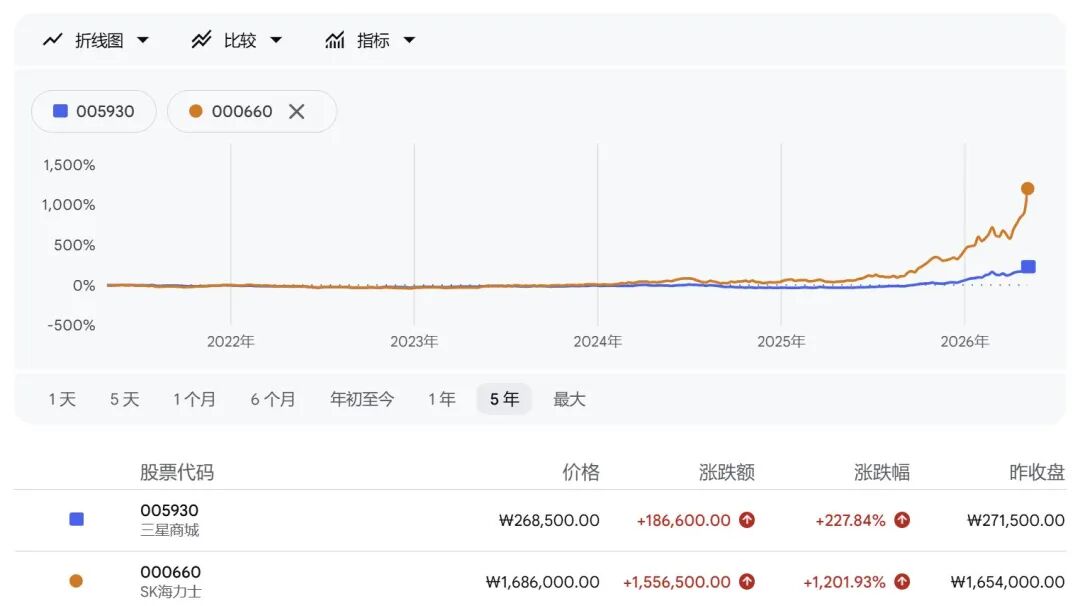The width and height of the screenshot is (1080, 606).
Task: Open the 005930 stock code link
Action: tap(169, 510)
